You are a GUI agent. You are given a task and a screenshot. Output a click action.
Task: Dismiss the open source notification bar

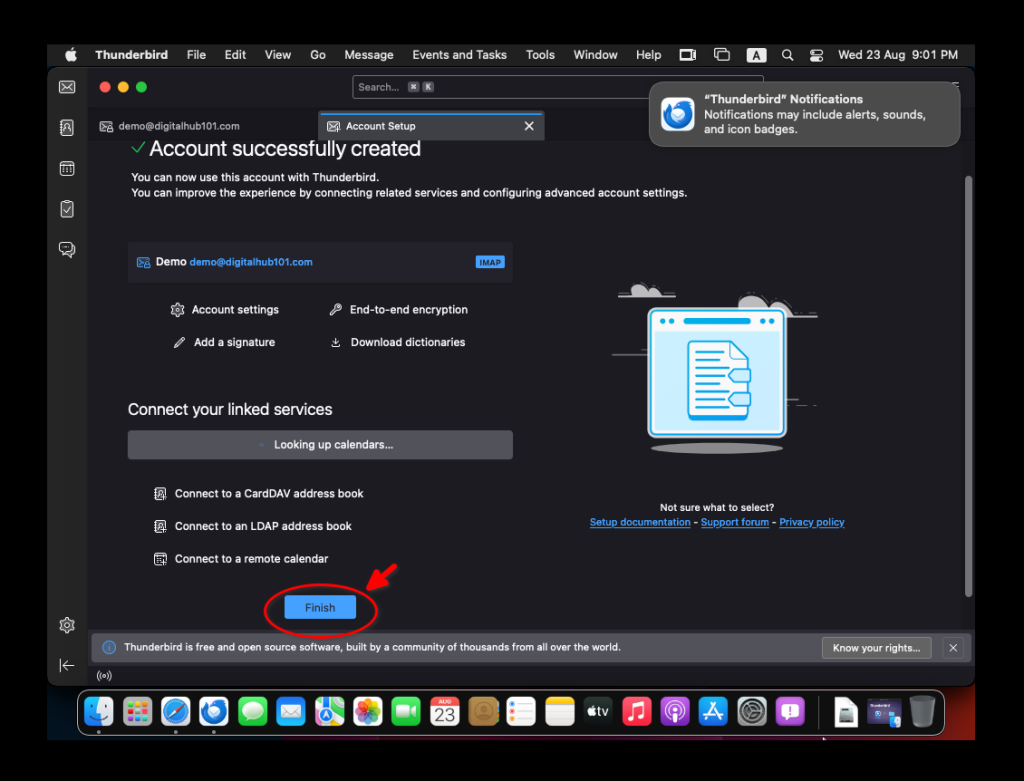(953, 648)
